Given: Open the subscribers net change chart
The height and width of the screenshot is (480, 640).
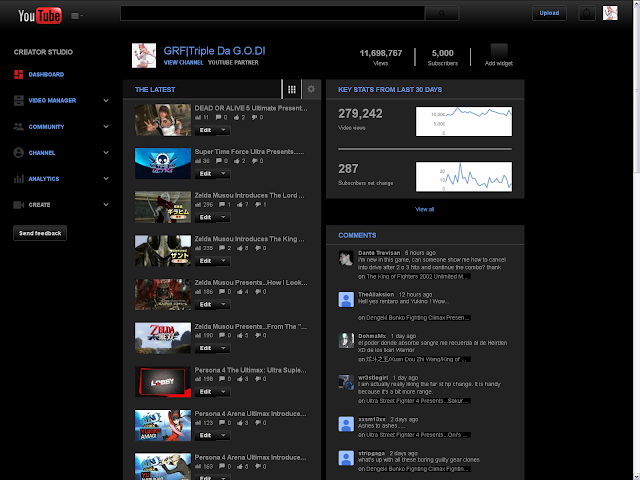Looking at the screenshot, I should (464, 177).
